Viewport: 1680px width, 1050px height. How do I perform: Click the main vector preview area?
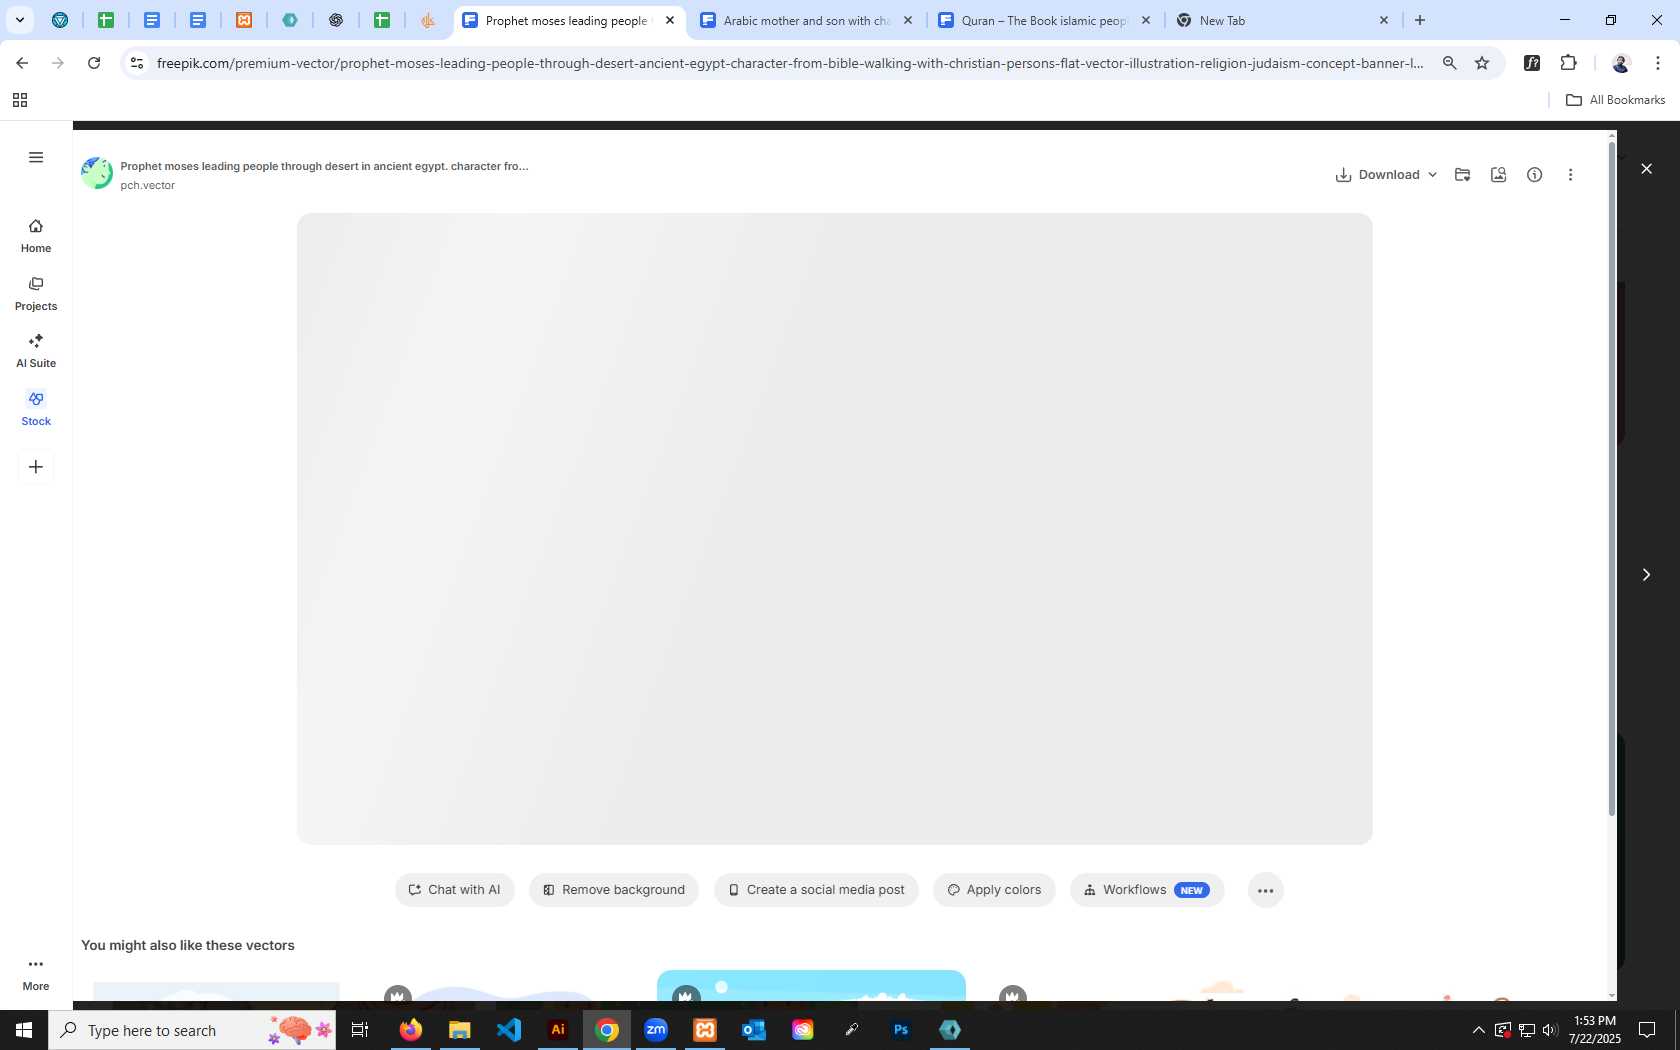click(x=834, y=529)
